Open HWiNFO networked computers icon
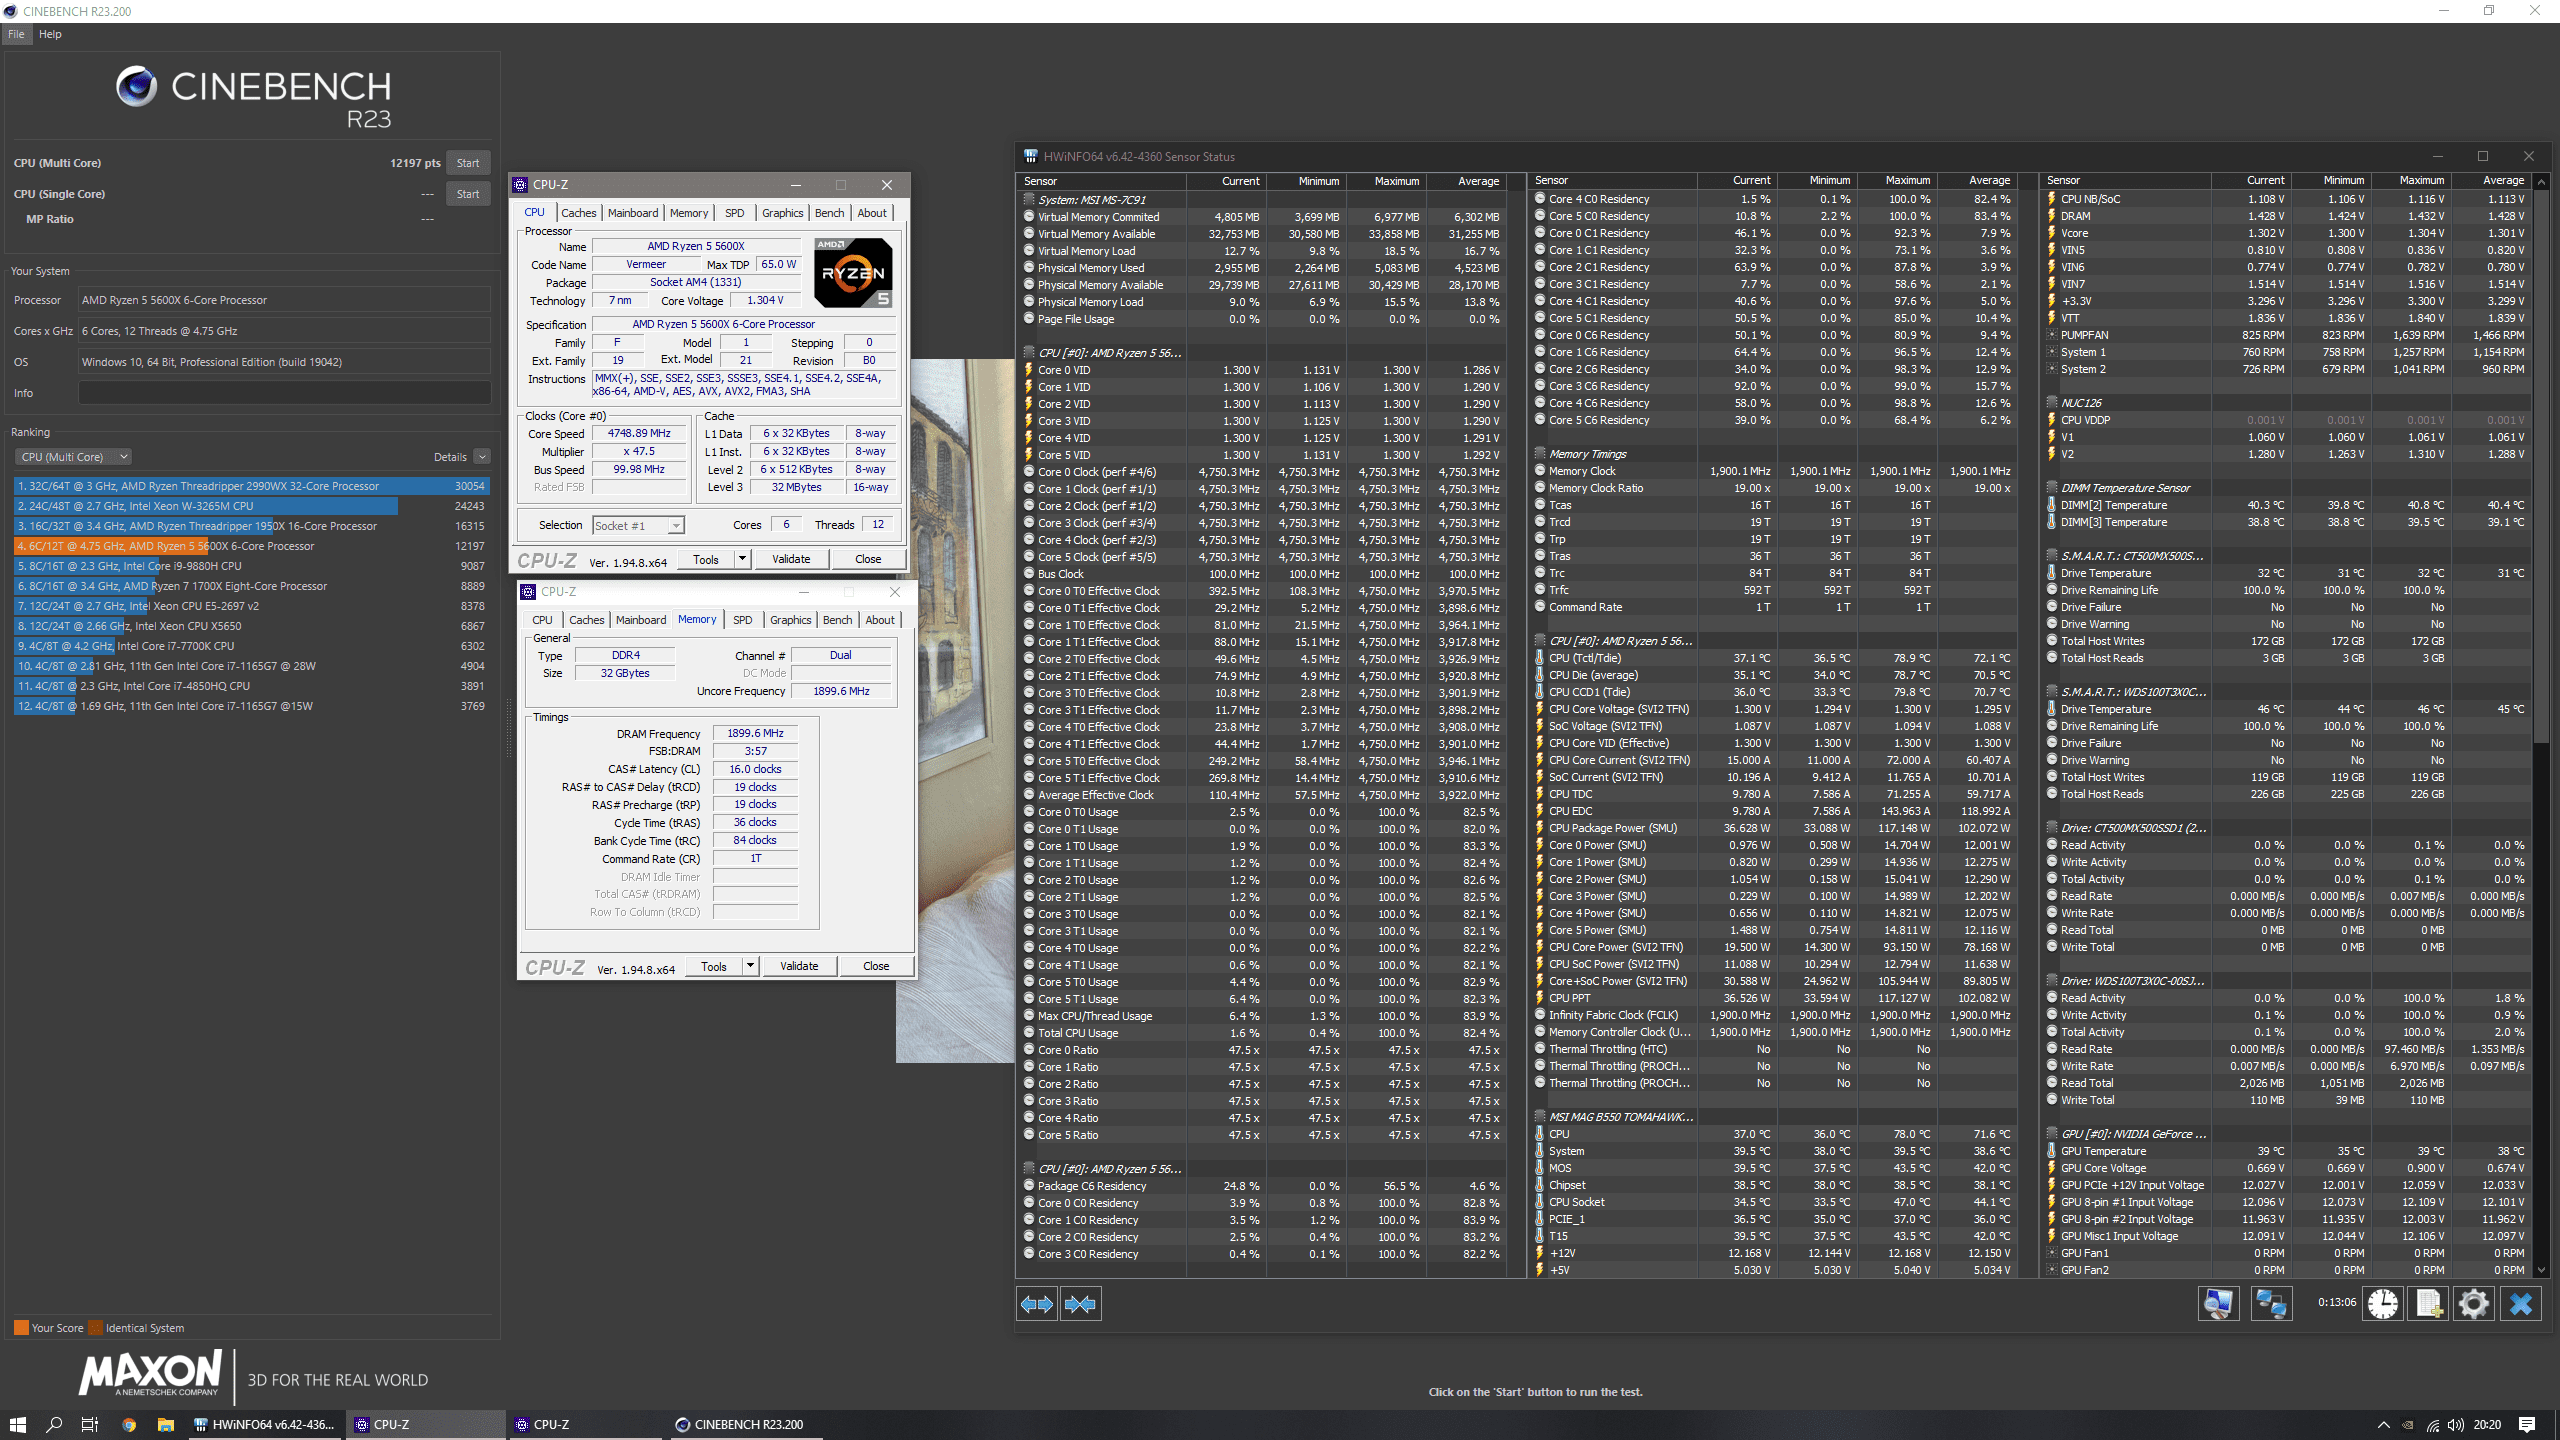Screen dimensions: 2560x1440 point(2271,1304)
